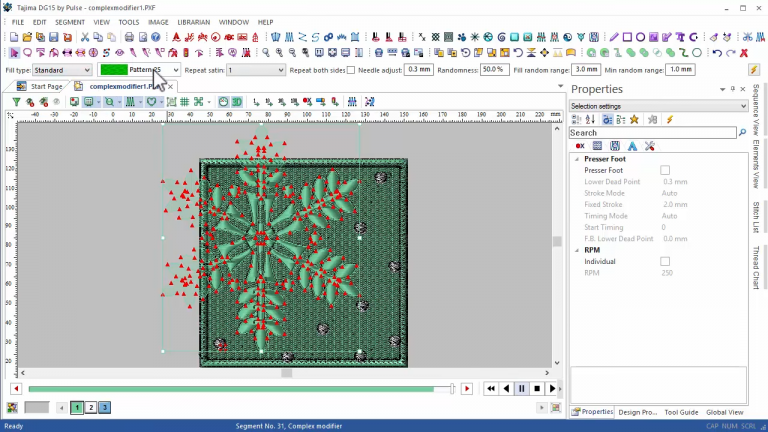Pause the stitch simulation playback
Image resolution: width=768 pixels, height=432 pixels.
(x=521, y=388)
